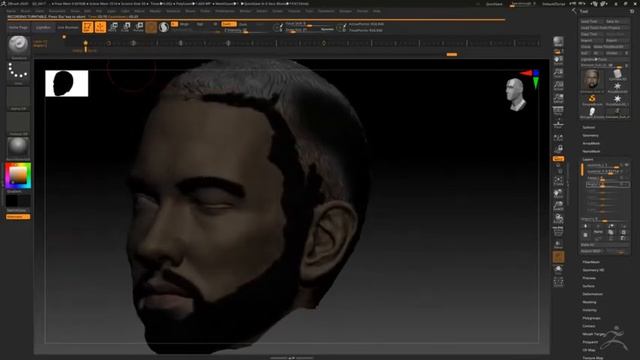Expand the FiberMesh subpalette
640x360 pixels.
[591, 262]
